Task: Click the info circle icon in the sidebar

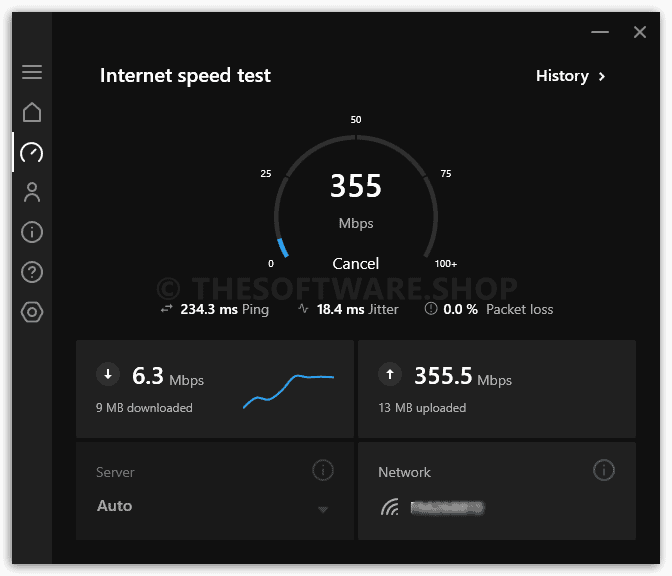Action: (32, 232)
